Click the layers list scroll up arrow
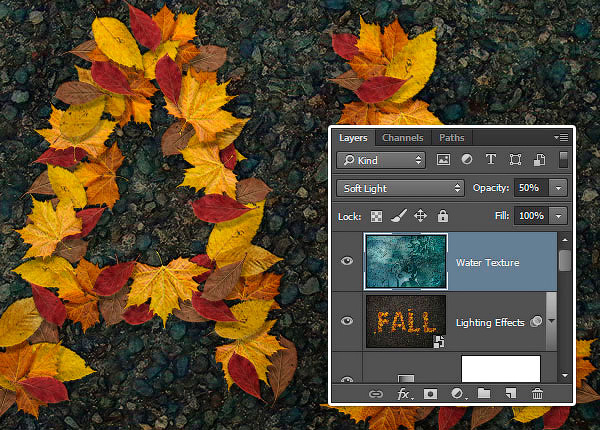 565,240
